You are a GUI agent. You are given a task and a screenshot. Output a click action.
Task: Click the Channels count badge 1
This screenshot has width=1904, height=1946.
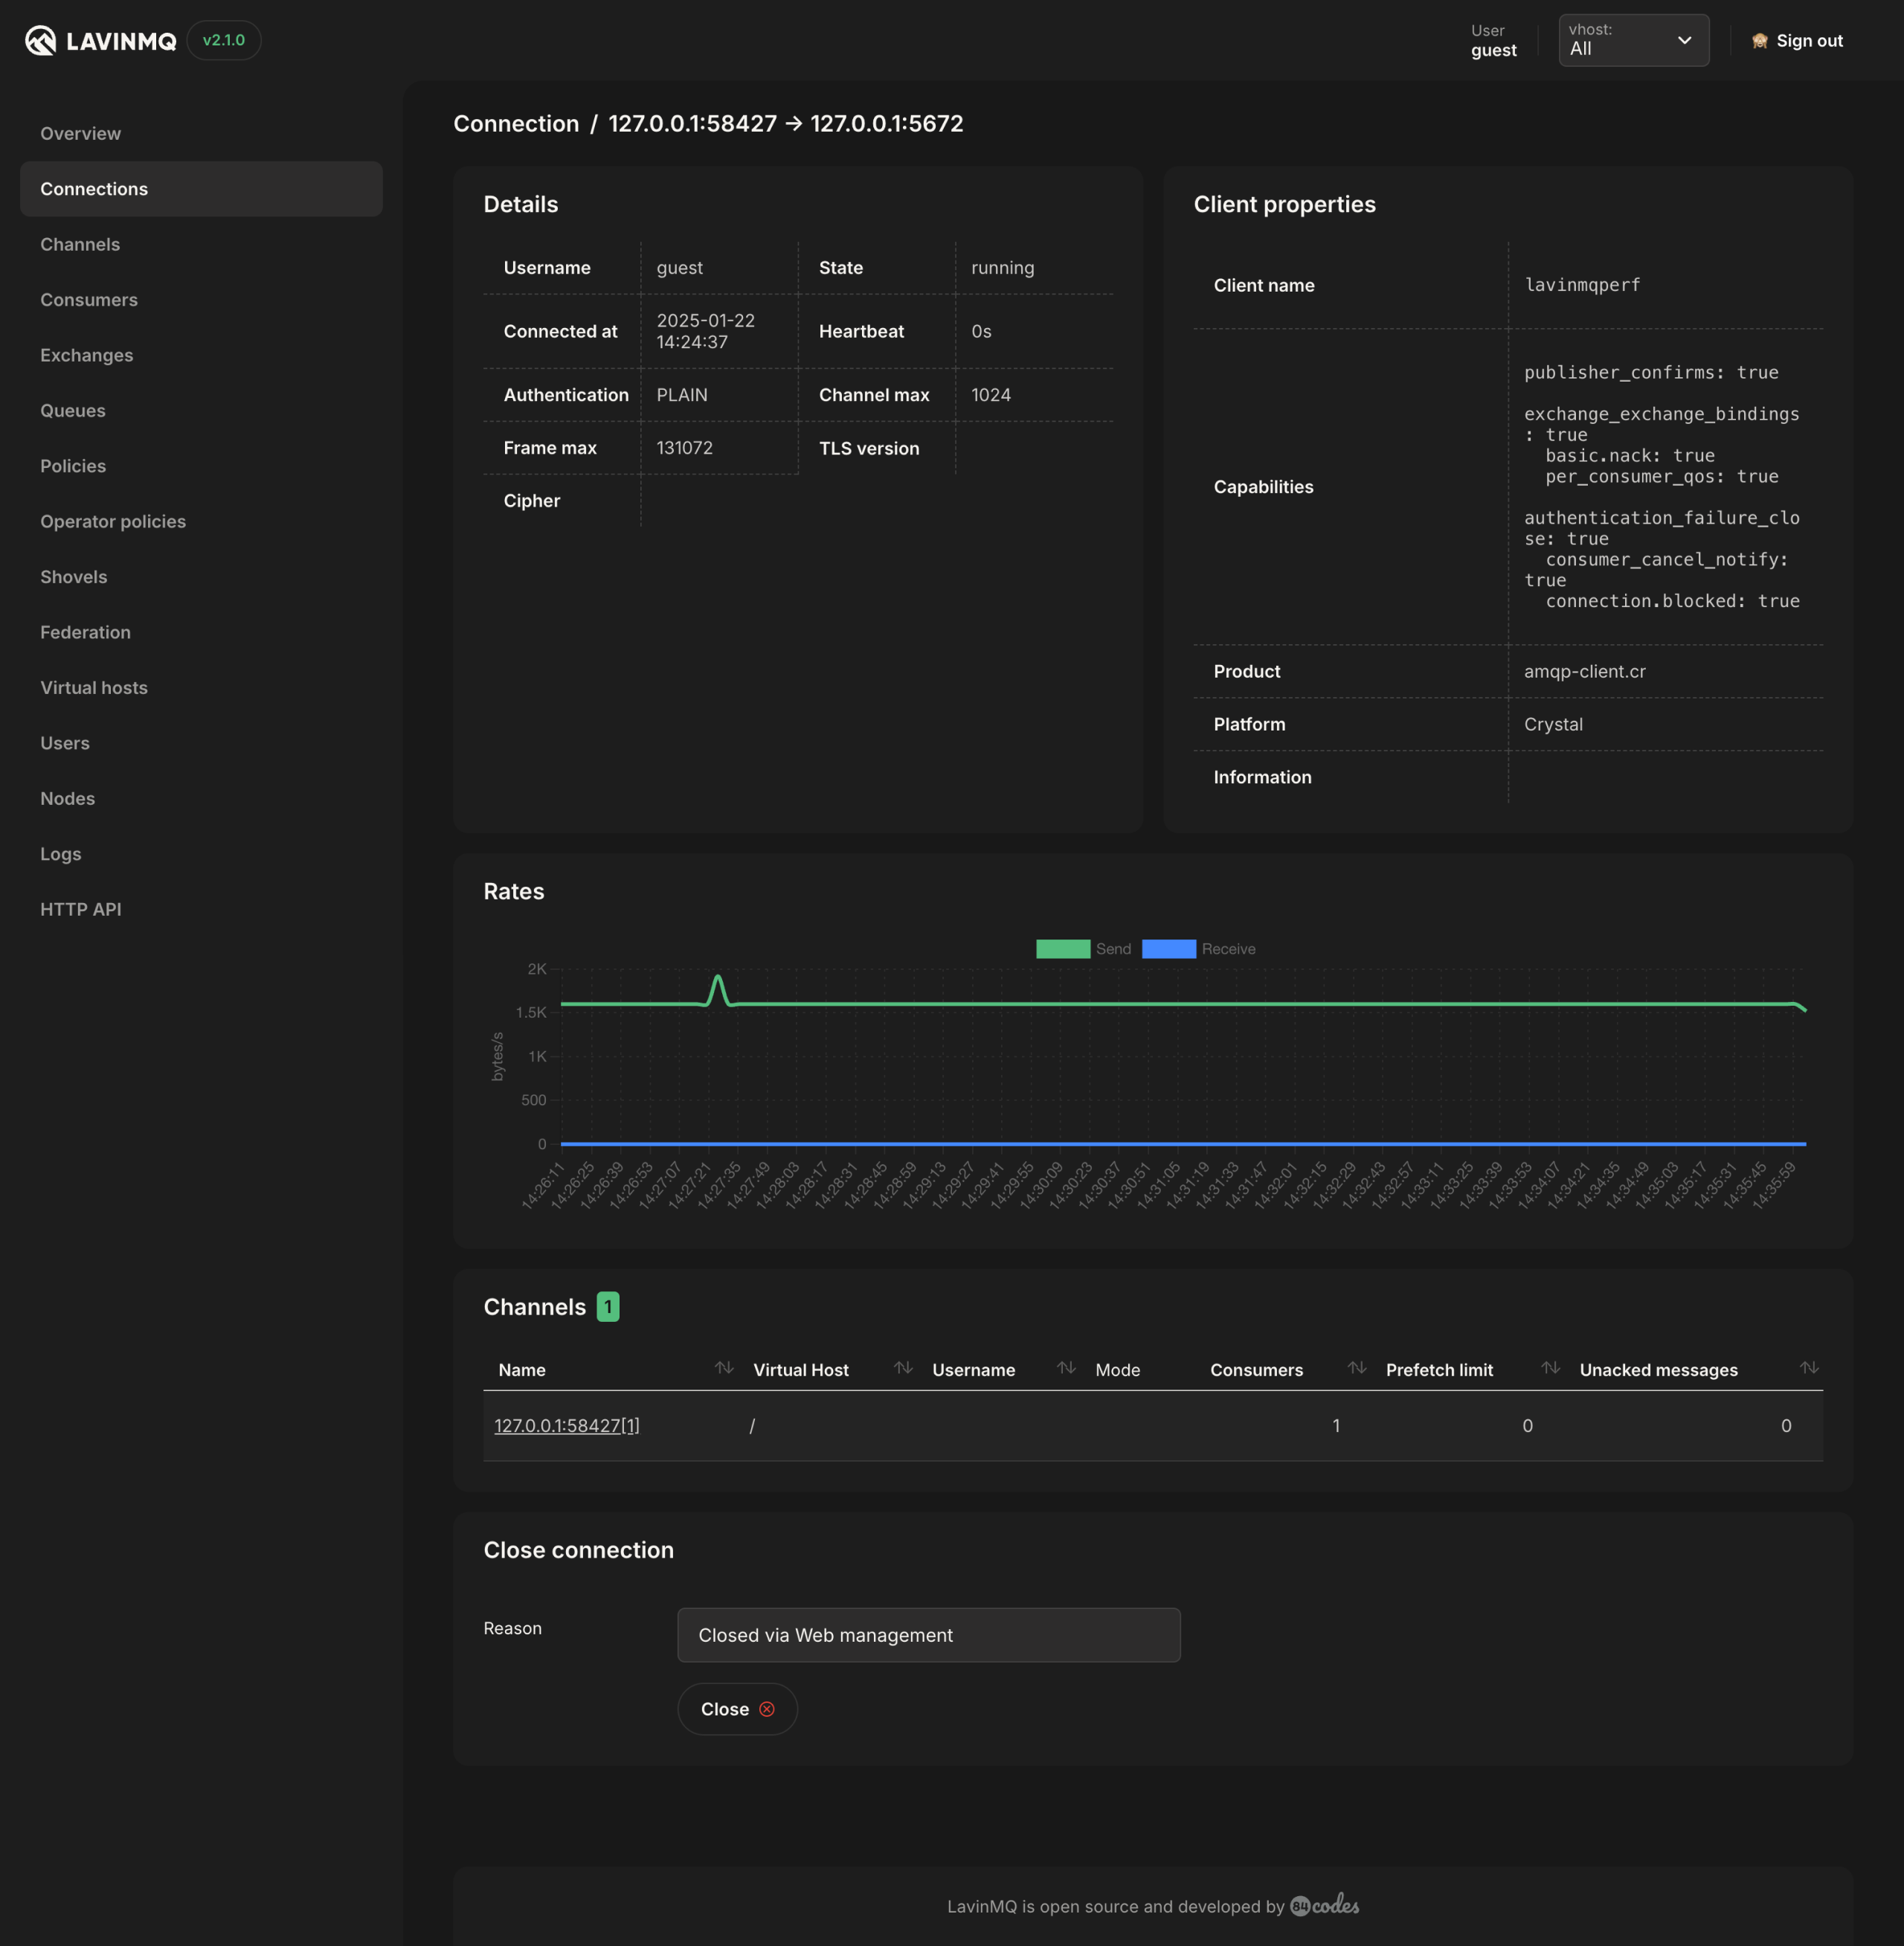coord(608,1307)
